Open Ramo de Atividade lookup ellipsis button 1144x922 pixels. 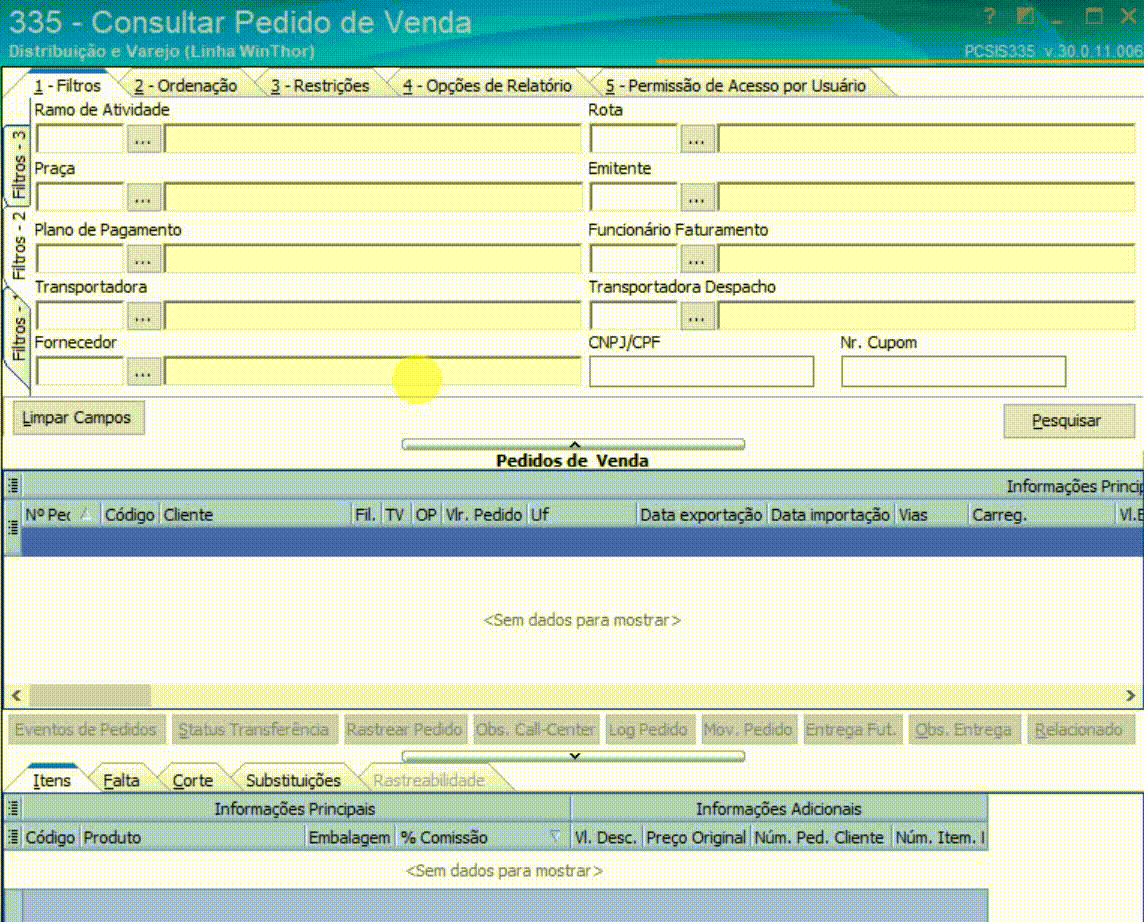tap(143, 139)
